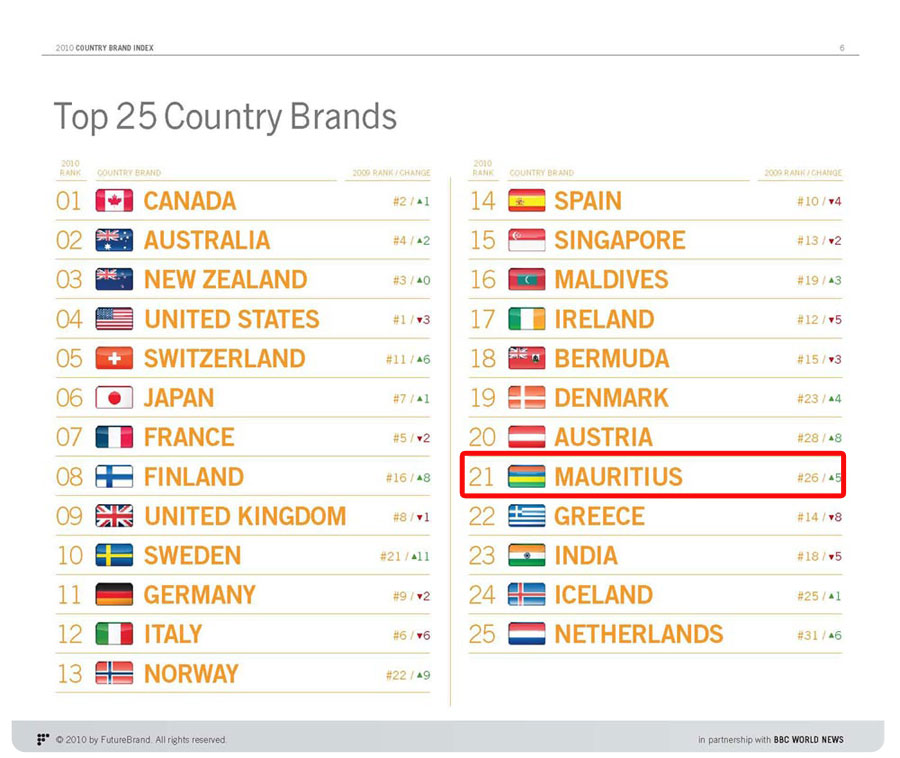Image resolution: width=900 pixels, height=758 pixels.
Task: Select the MAURITIUS country name text
Action: (618, 477)
